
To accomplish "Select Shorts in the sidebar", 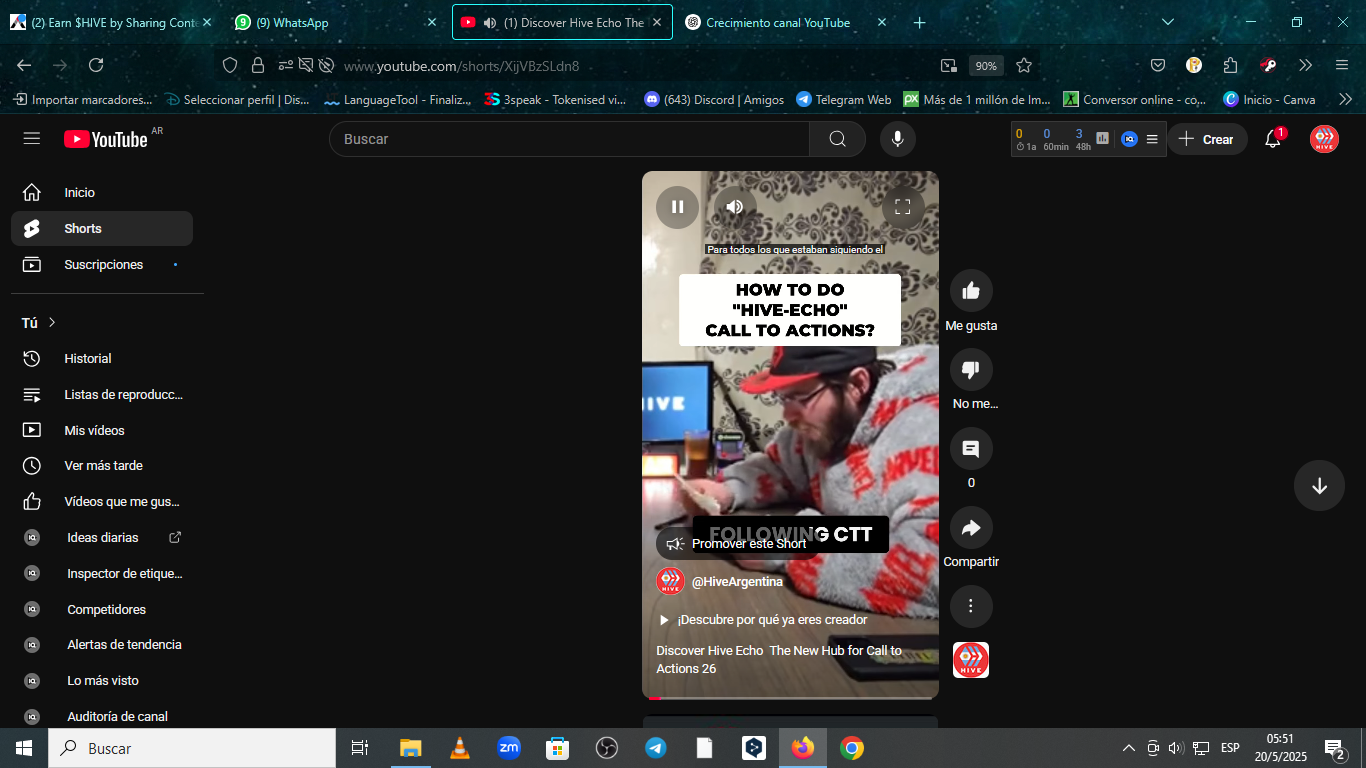I will pyautogui.click(x=102, y=229).
